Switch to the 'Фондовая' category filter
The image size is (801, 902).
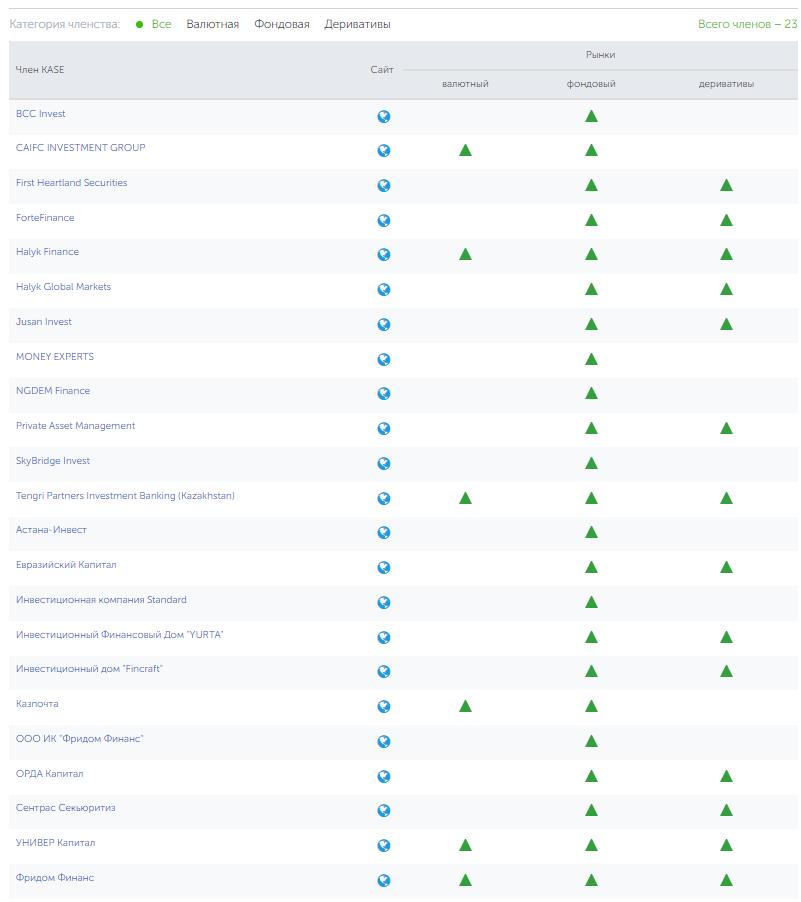point(281,24)
